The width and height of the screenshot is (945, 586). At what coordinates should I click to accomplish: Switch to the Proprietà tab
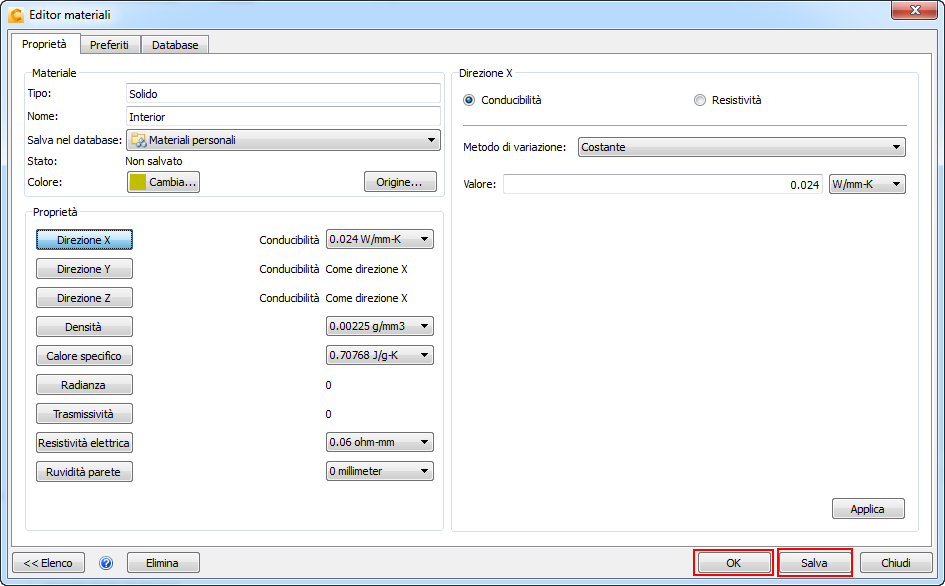(x=45, y=44)
